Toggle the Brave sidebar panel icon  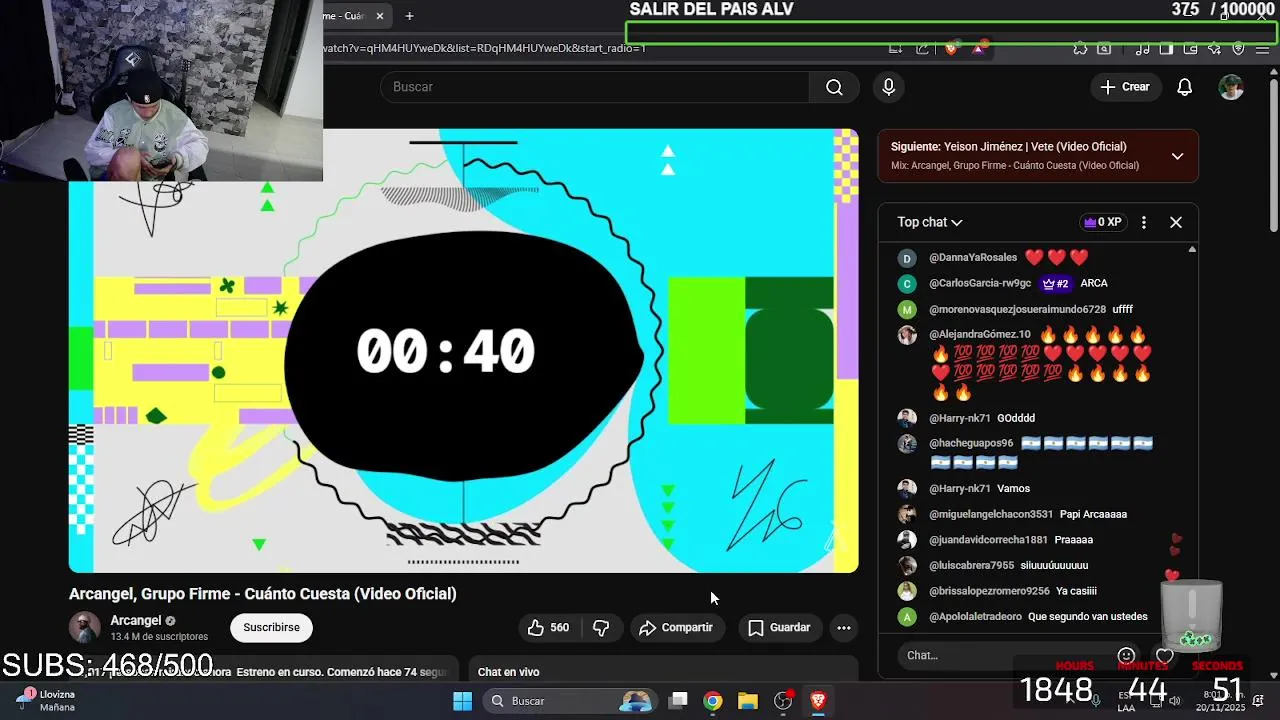pyautogui.click(x=1166, y=48)
